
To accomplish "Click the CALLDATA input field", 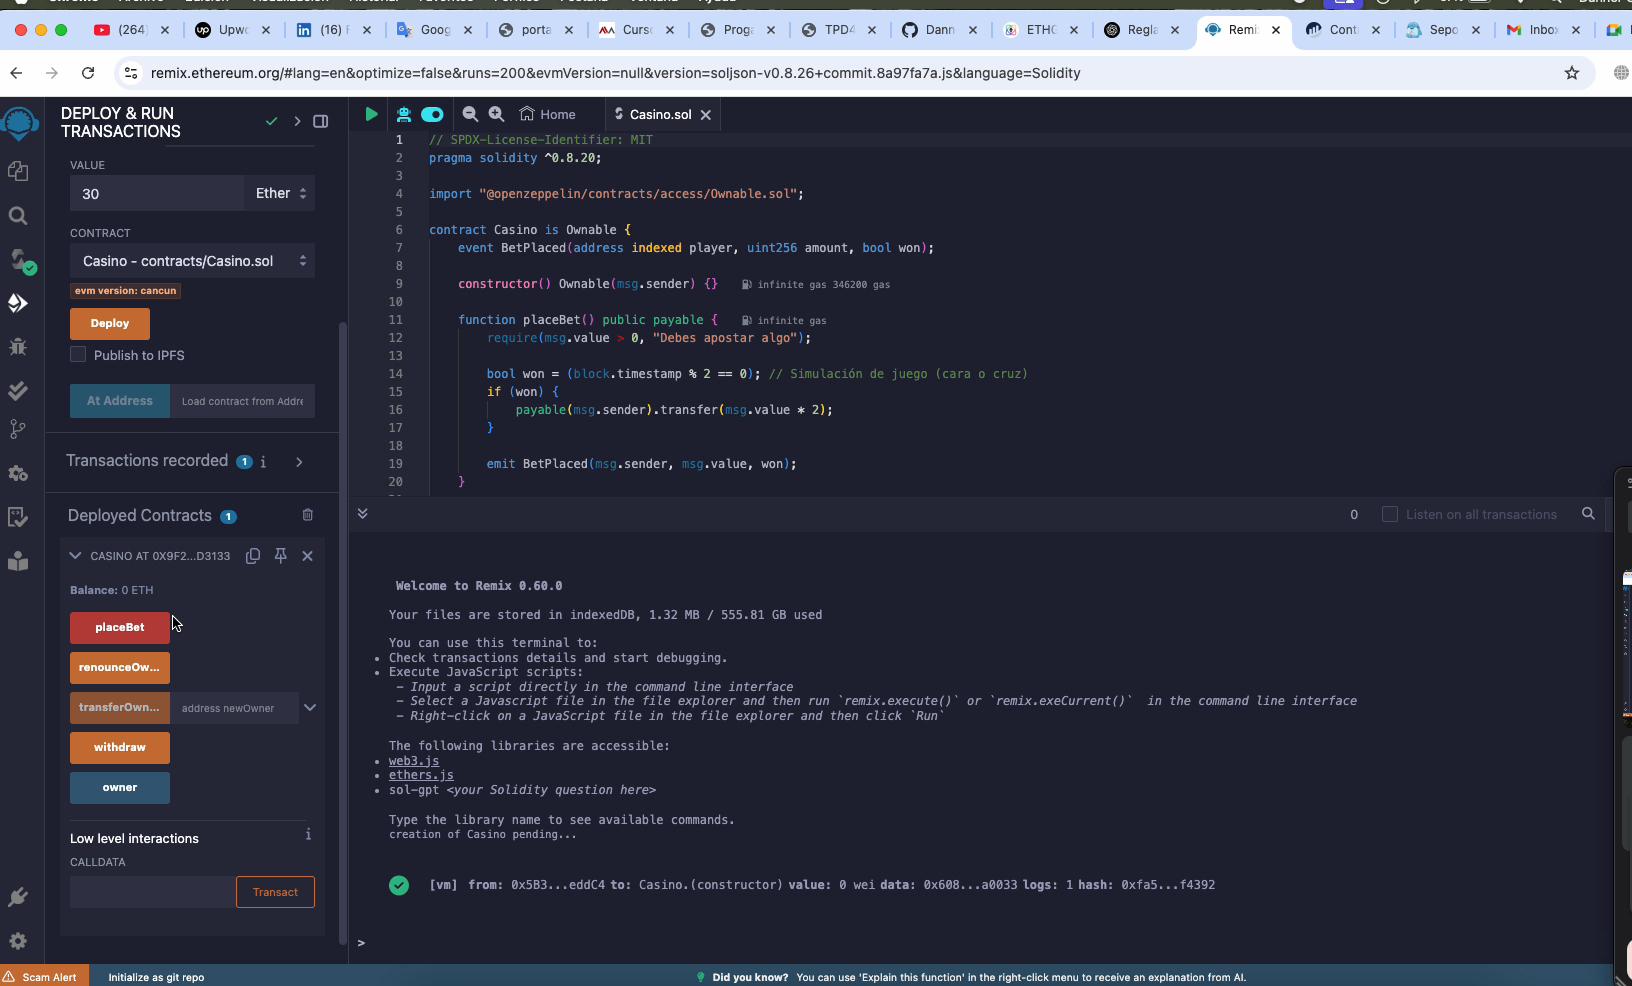I will pyautogui.click(x=153, y=892).
